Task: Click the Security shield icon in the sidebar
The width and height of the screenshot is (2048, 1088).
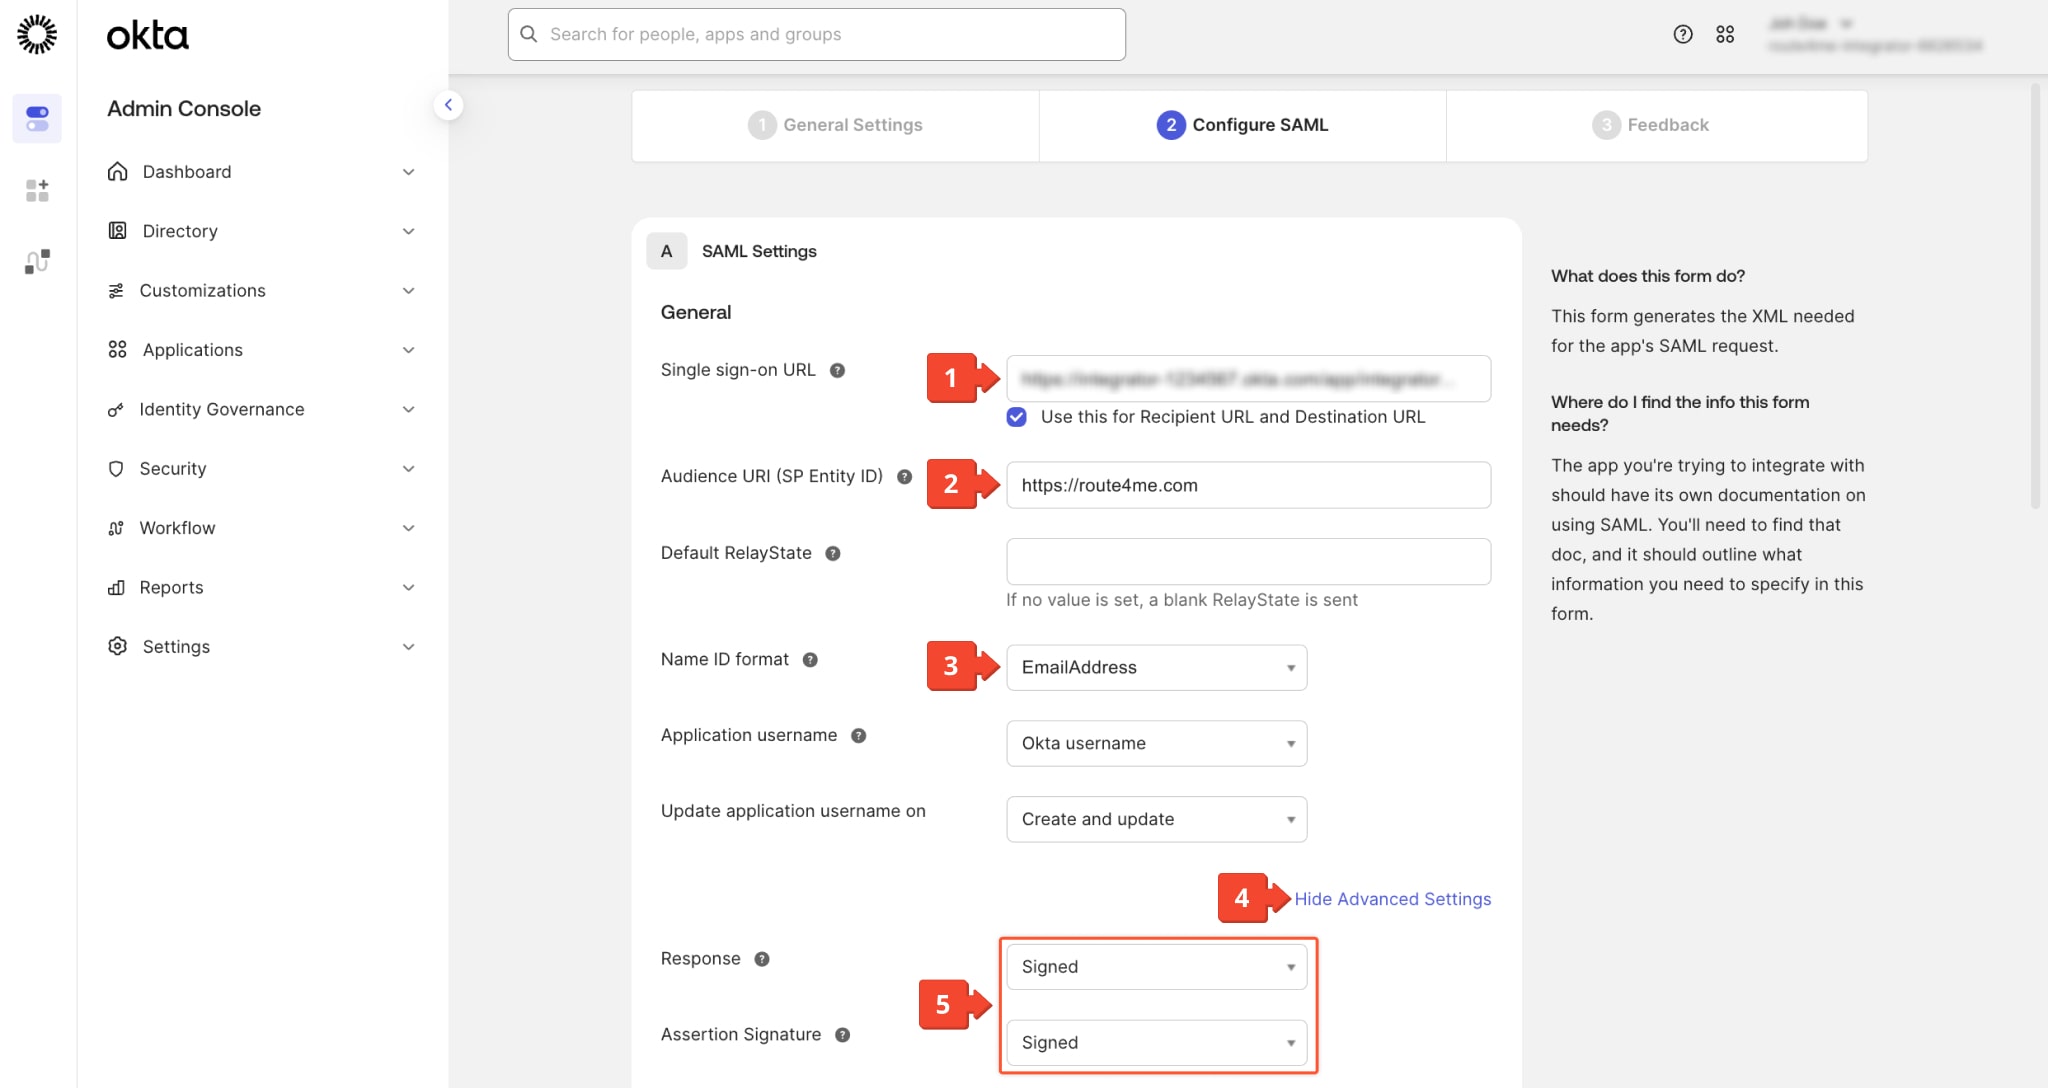Action: [x=116, y=468]
